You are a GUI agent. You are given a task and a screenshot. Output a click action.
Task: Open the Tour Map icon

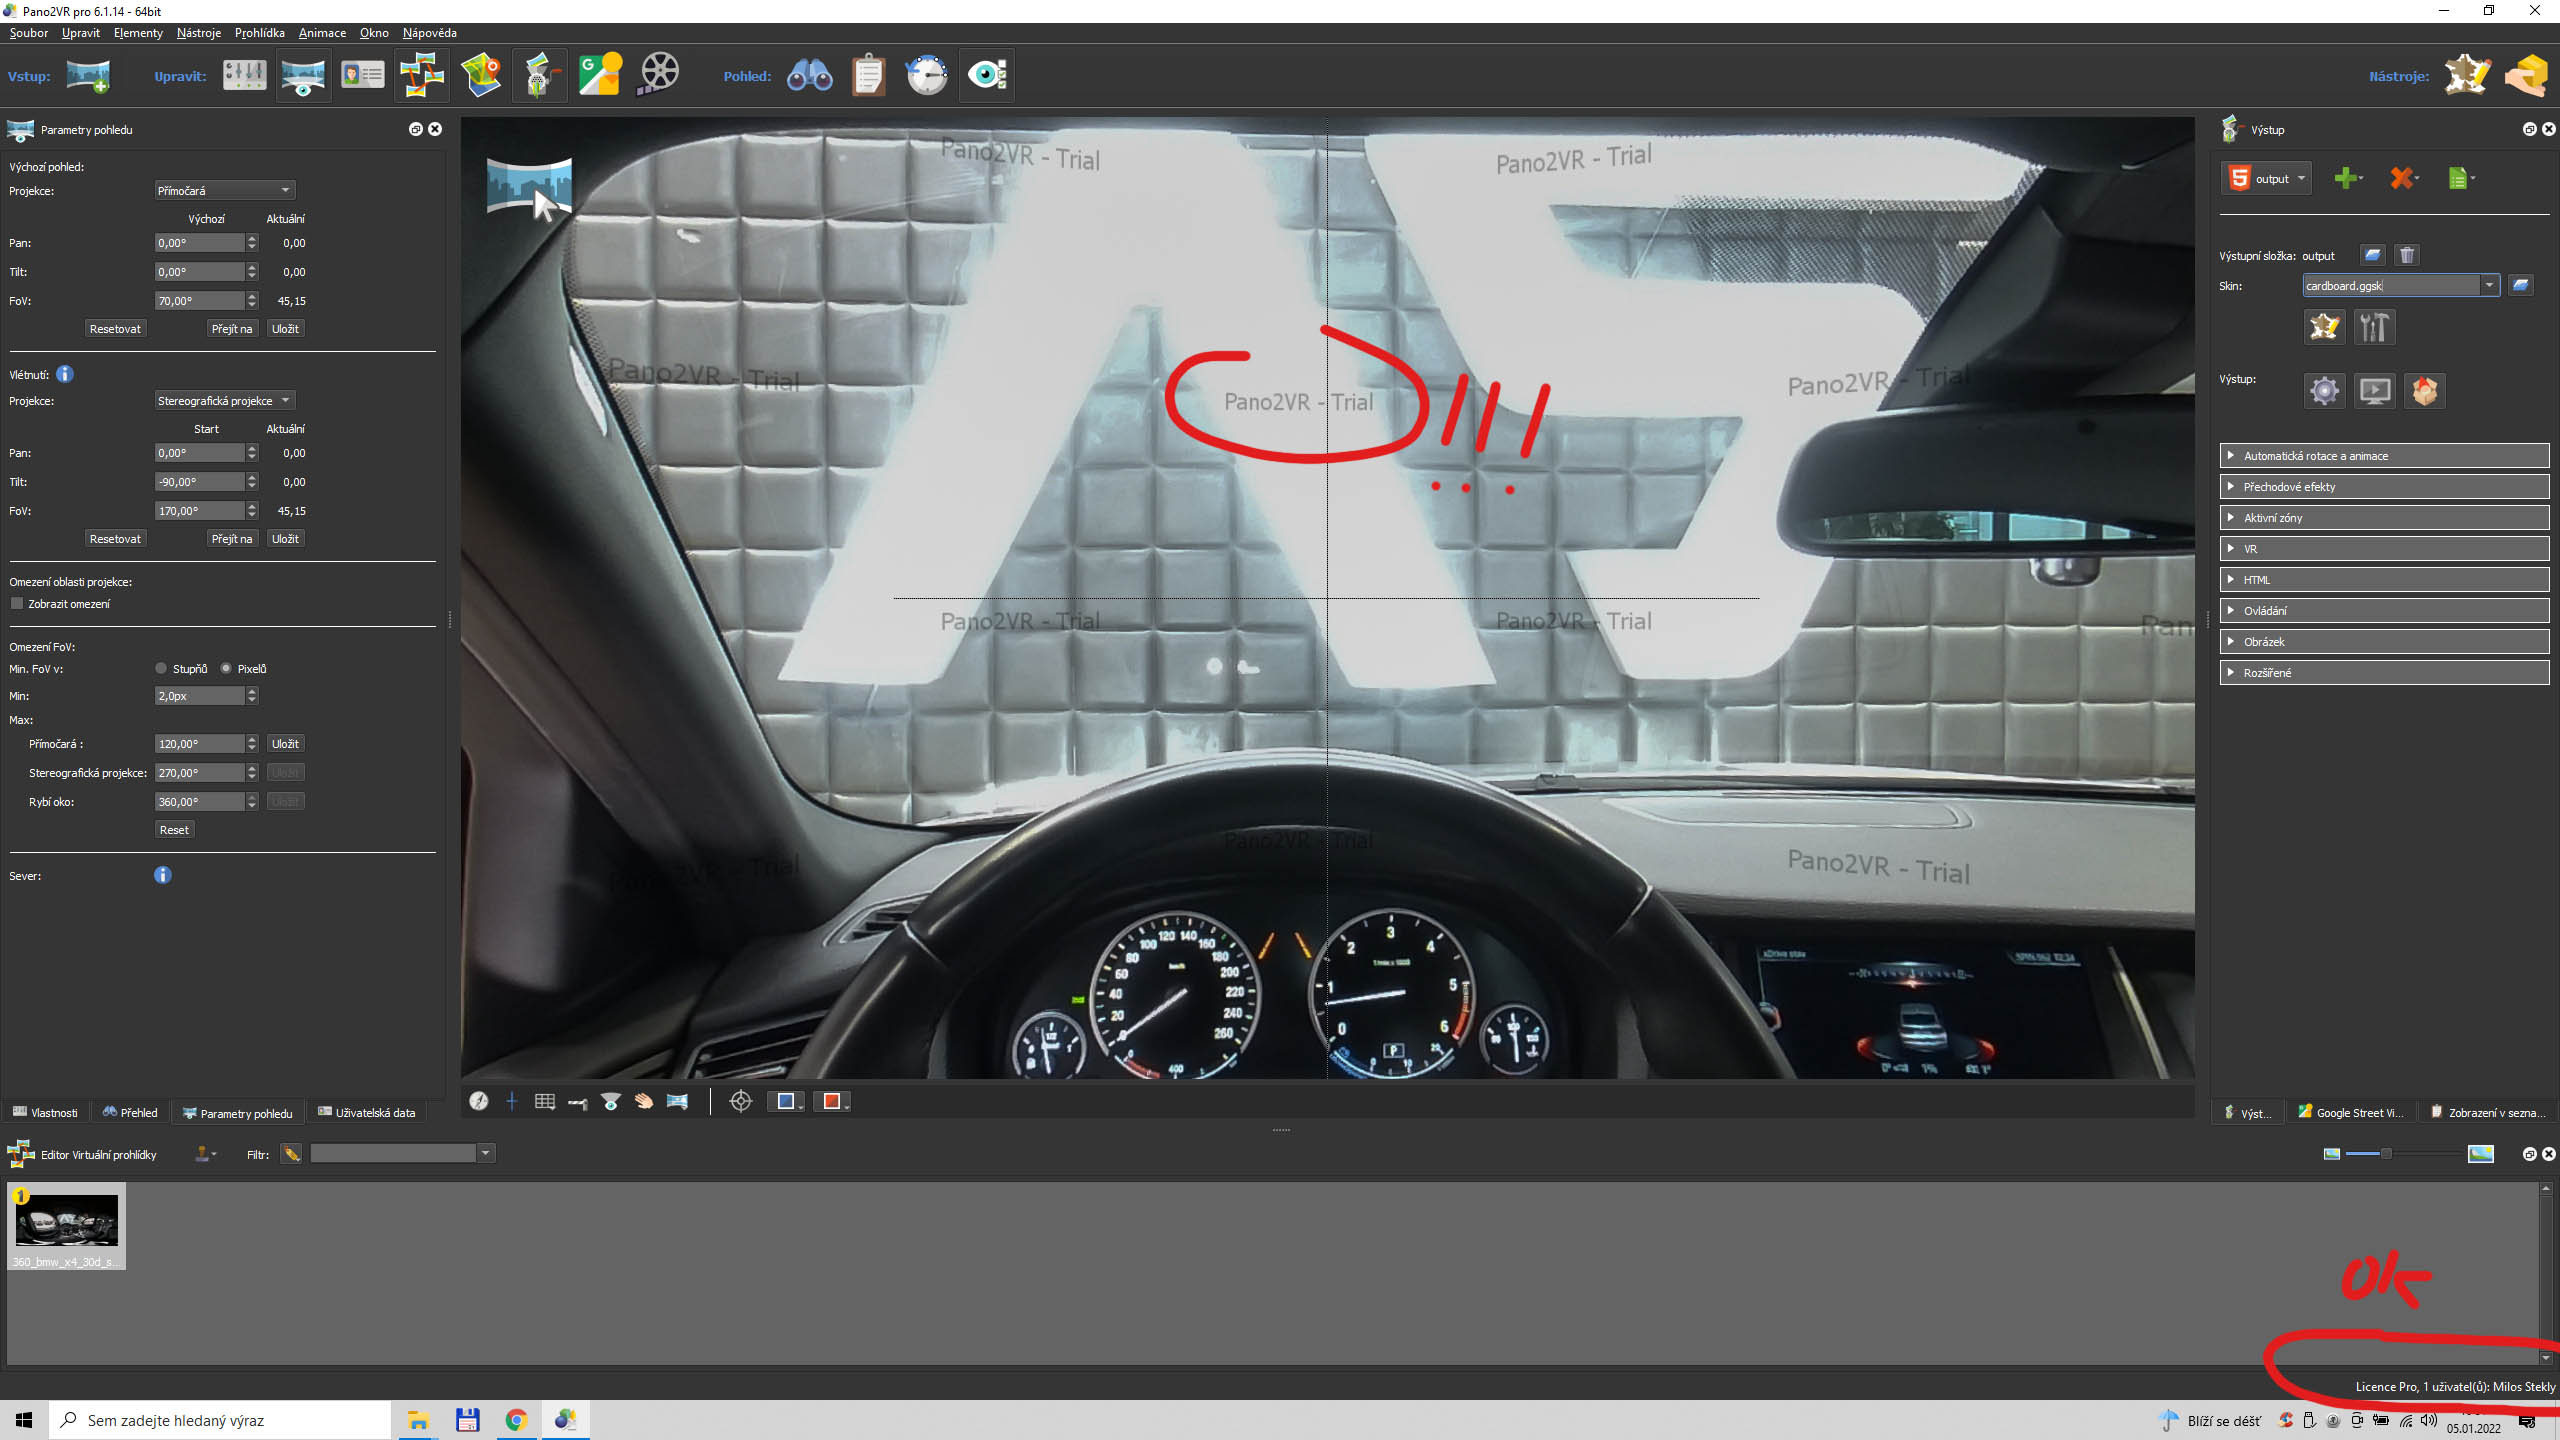tap(481, 75)
